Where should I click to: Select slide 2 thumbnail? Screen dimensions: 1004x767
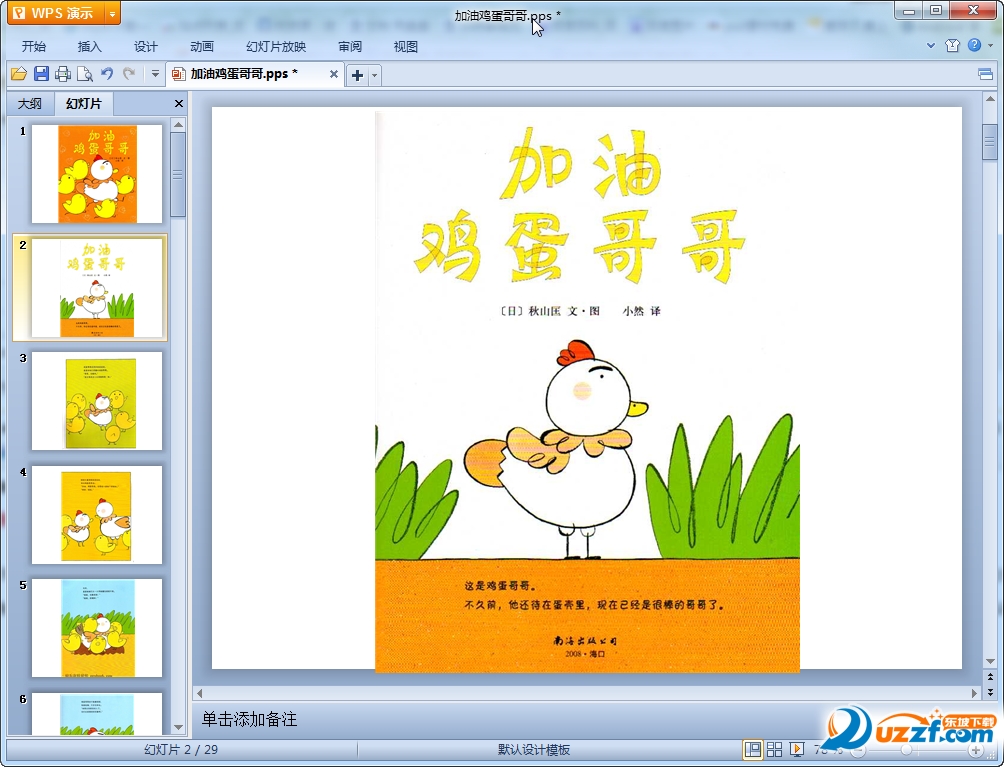pos(97,287)
